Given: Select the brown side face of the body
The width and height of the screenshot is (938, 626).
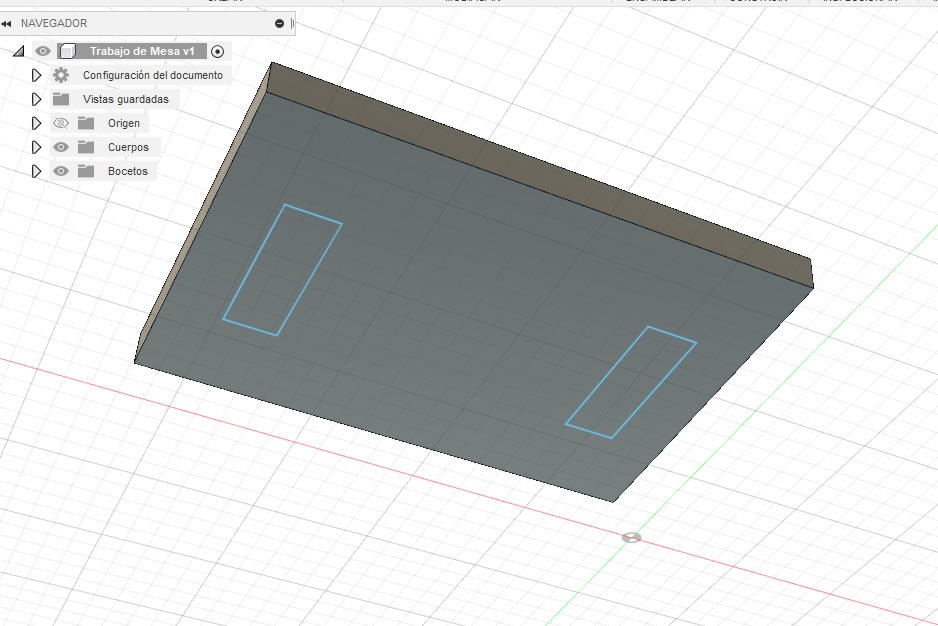Looking at the screenshot, I should pyautogui.click(x=538, y=174).
